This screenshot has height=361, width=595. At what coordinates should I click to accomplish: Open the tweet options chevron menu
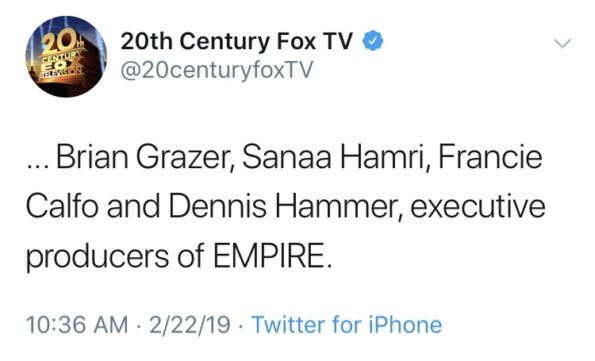point(562,43)
